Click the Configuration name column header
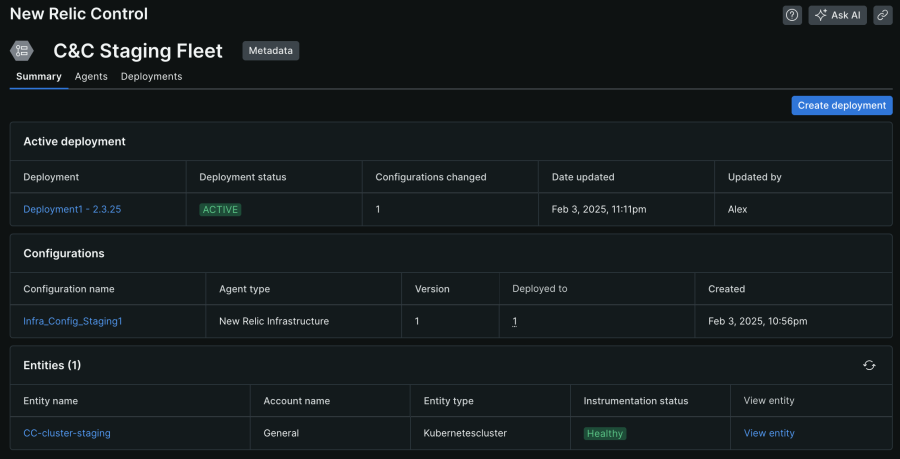900x459 pixels. point(69,289)
